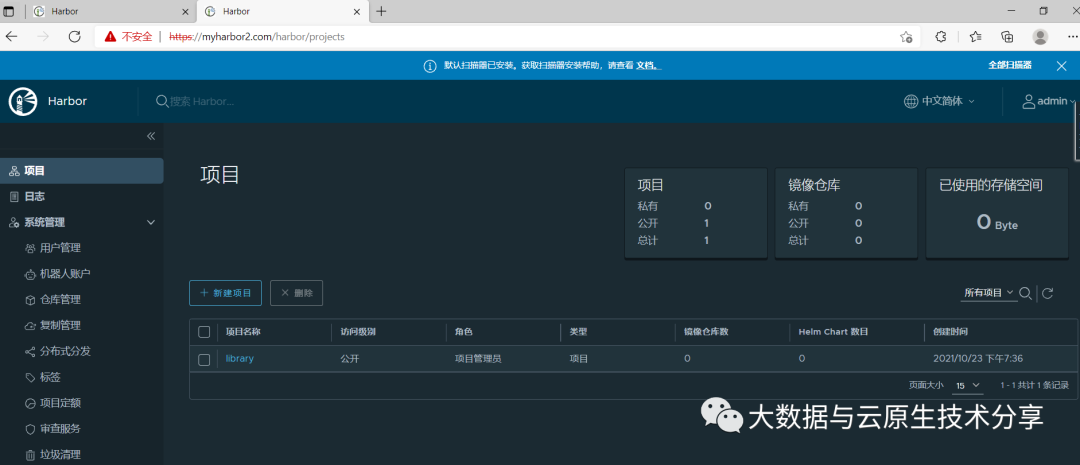Click the info icon in the banner

tap(430, 66)
